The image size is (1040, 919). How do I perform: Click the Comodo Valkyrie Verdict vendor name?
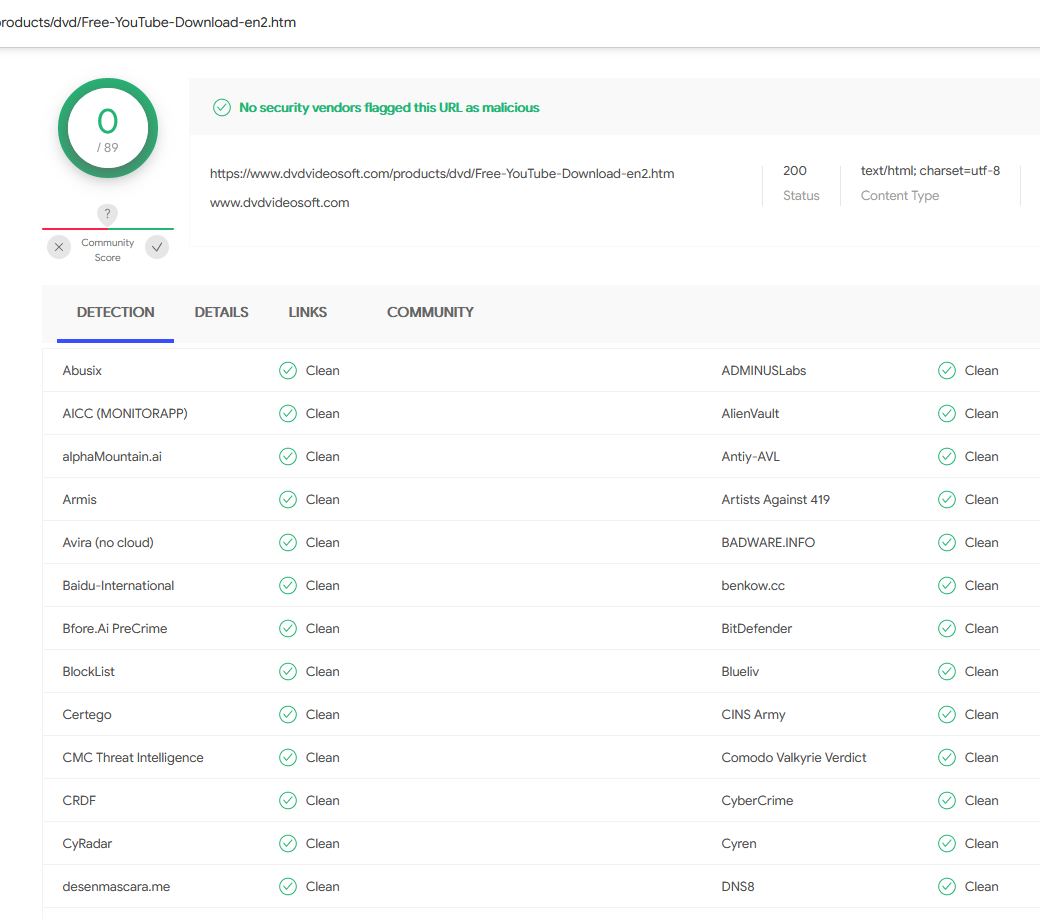click(794, 757)
